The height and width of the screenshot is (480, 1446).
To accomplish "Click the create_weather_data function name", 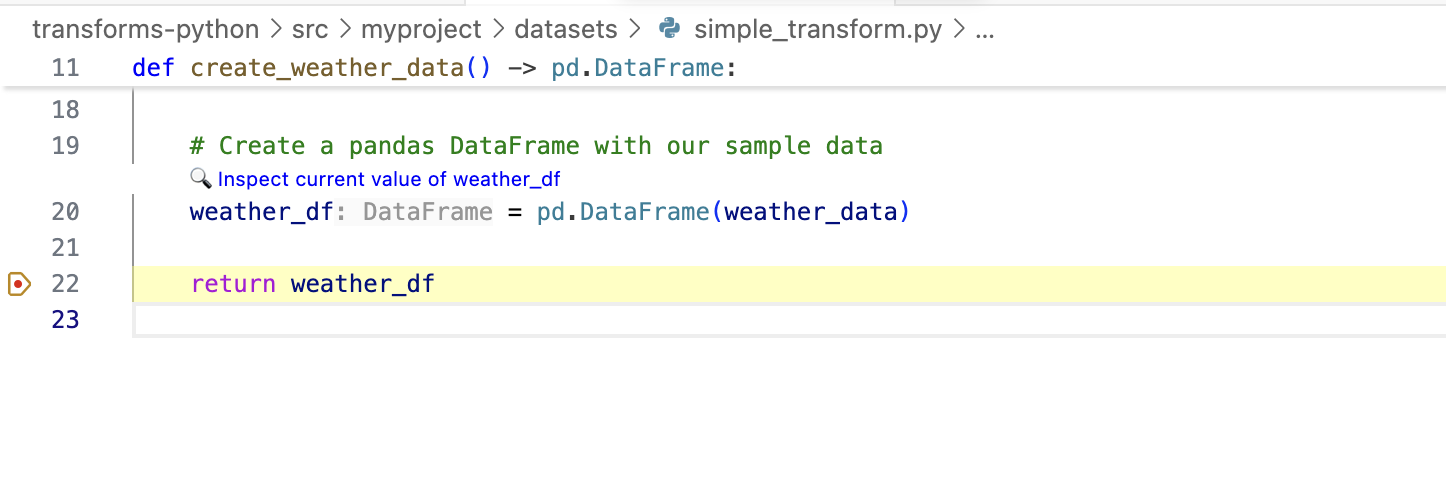I will coord(327,68).
